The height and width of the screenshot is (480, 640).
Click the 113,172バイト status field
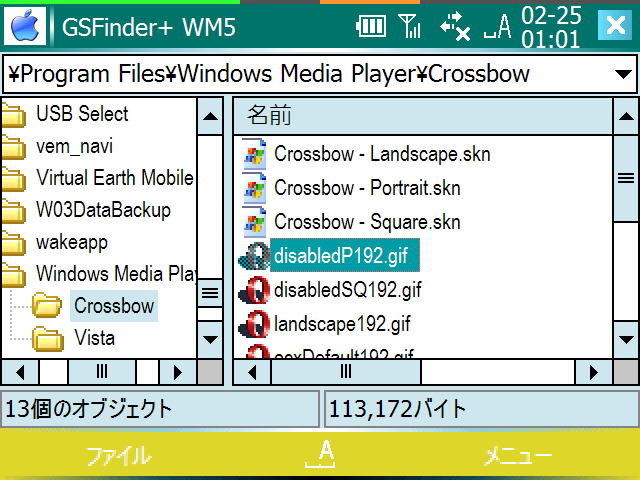(x=482, y=409)
